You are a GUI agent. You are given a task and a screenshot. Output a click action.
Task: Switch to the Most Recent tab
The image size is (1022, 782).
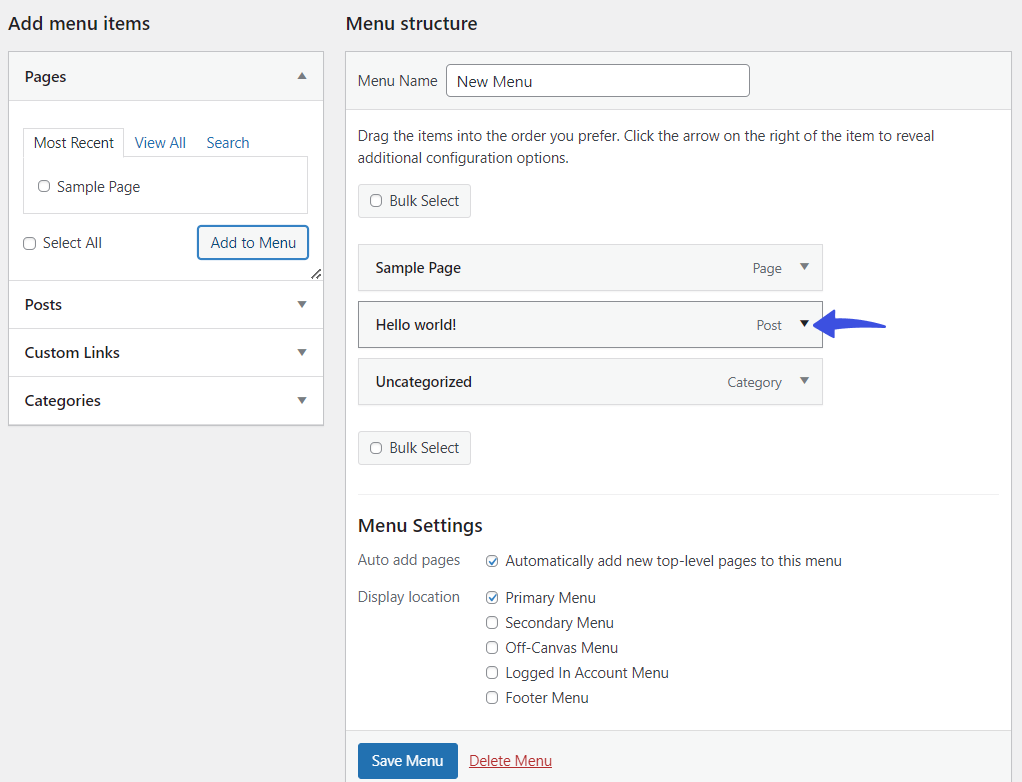pos(74,143)
